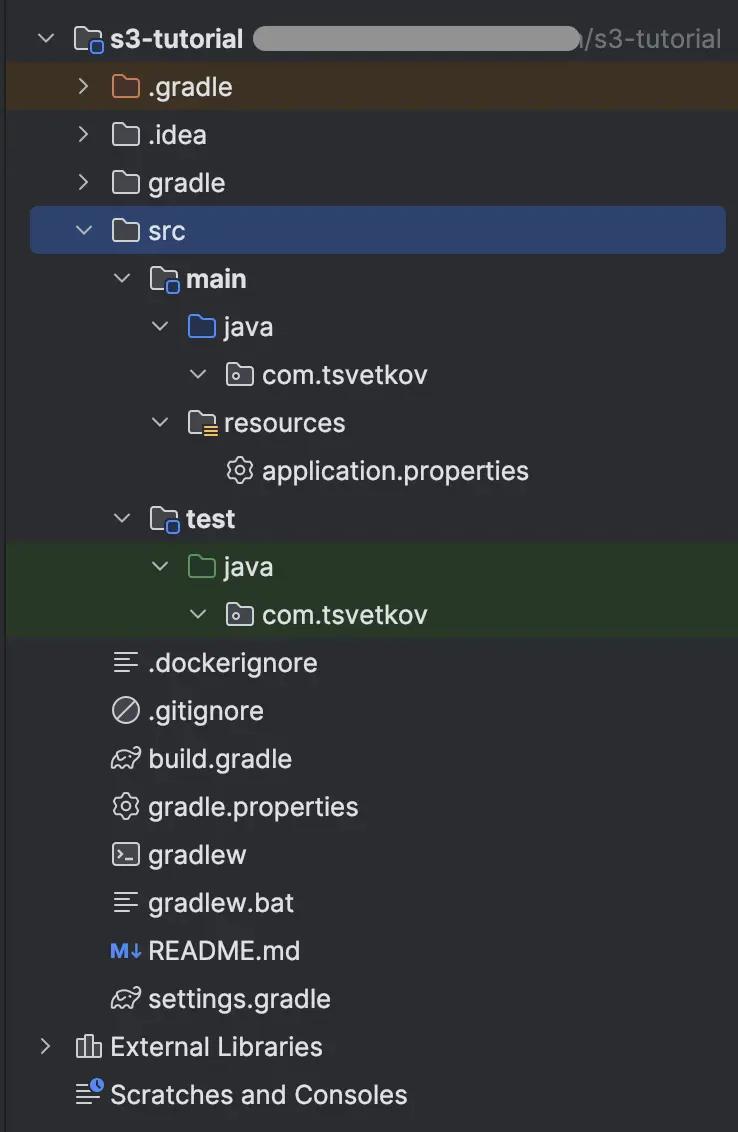Click the Scratches and Consoles icon
Viewport: 738px width, 1132px height.
90,1093
